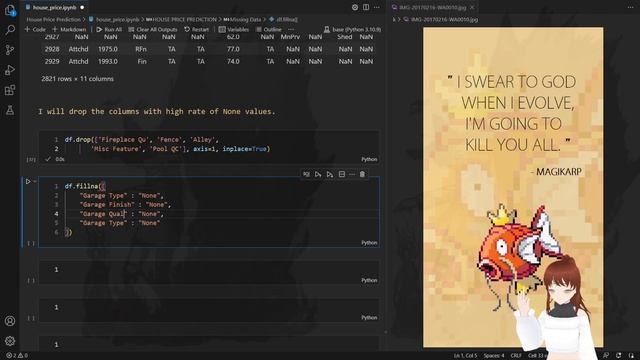The image size is (640, 360).
Task: Close the IMG-20170216-WA0010.jpg tab
Action: point(472,7)
